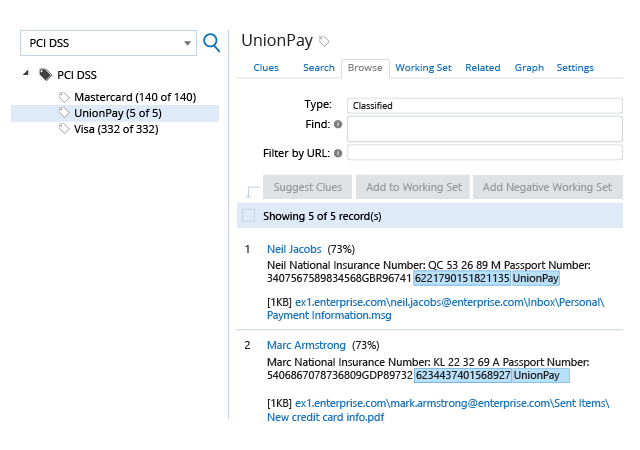Click the Showing 5 of 5 record(s) text
640x450 pixels.
(x=322, y=216)
